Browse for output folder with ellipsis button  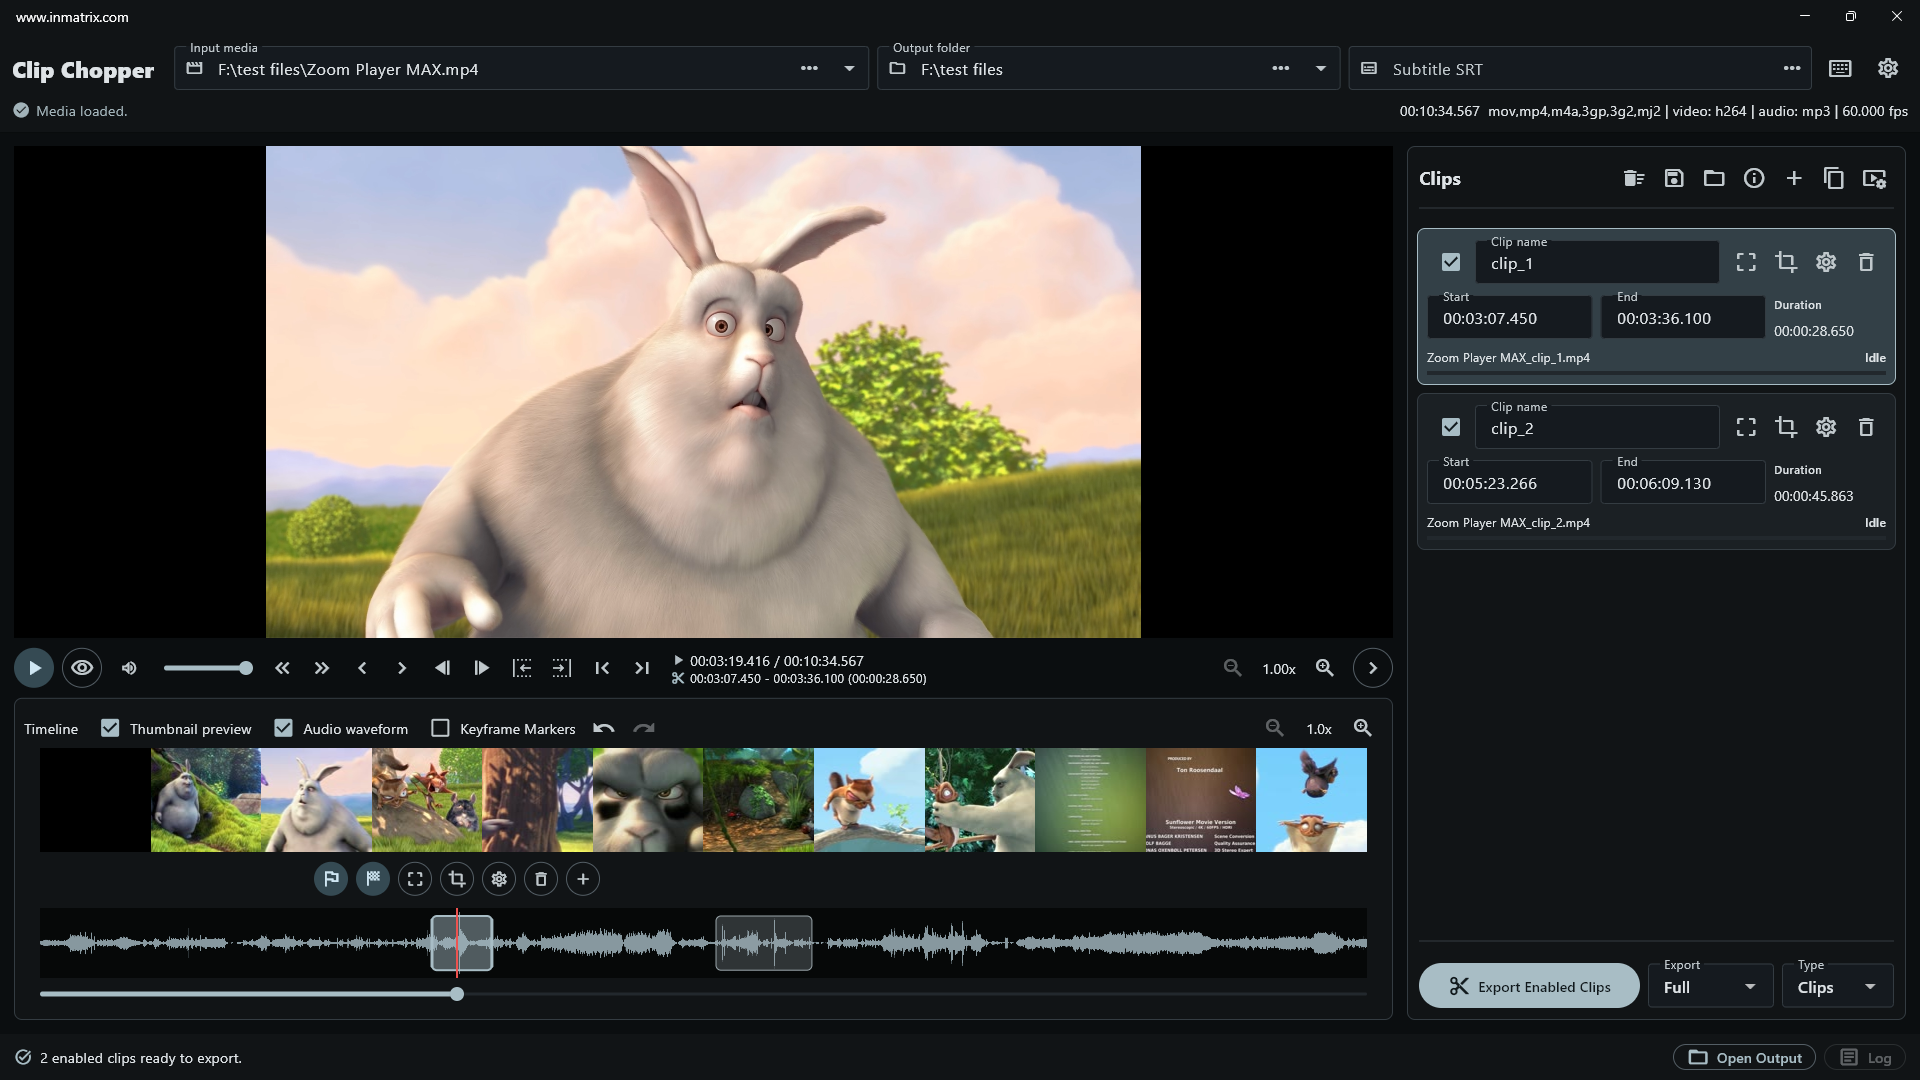[1281, 69]
